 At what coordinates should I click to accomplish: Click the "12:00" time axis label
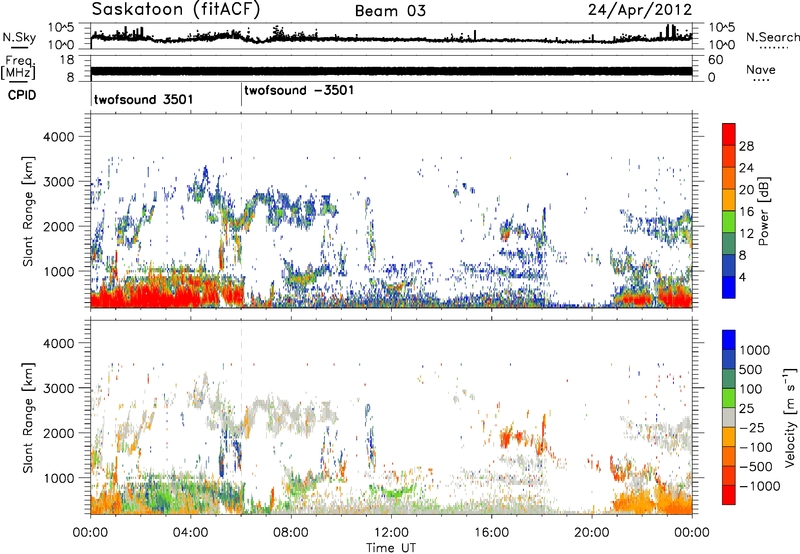pos(391,533)
